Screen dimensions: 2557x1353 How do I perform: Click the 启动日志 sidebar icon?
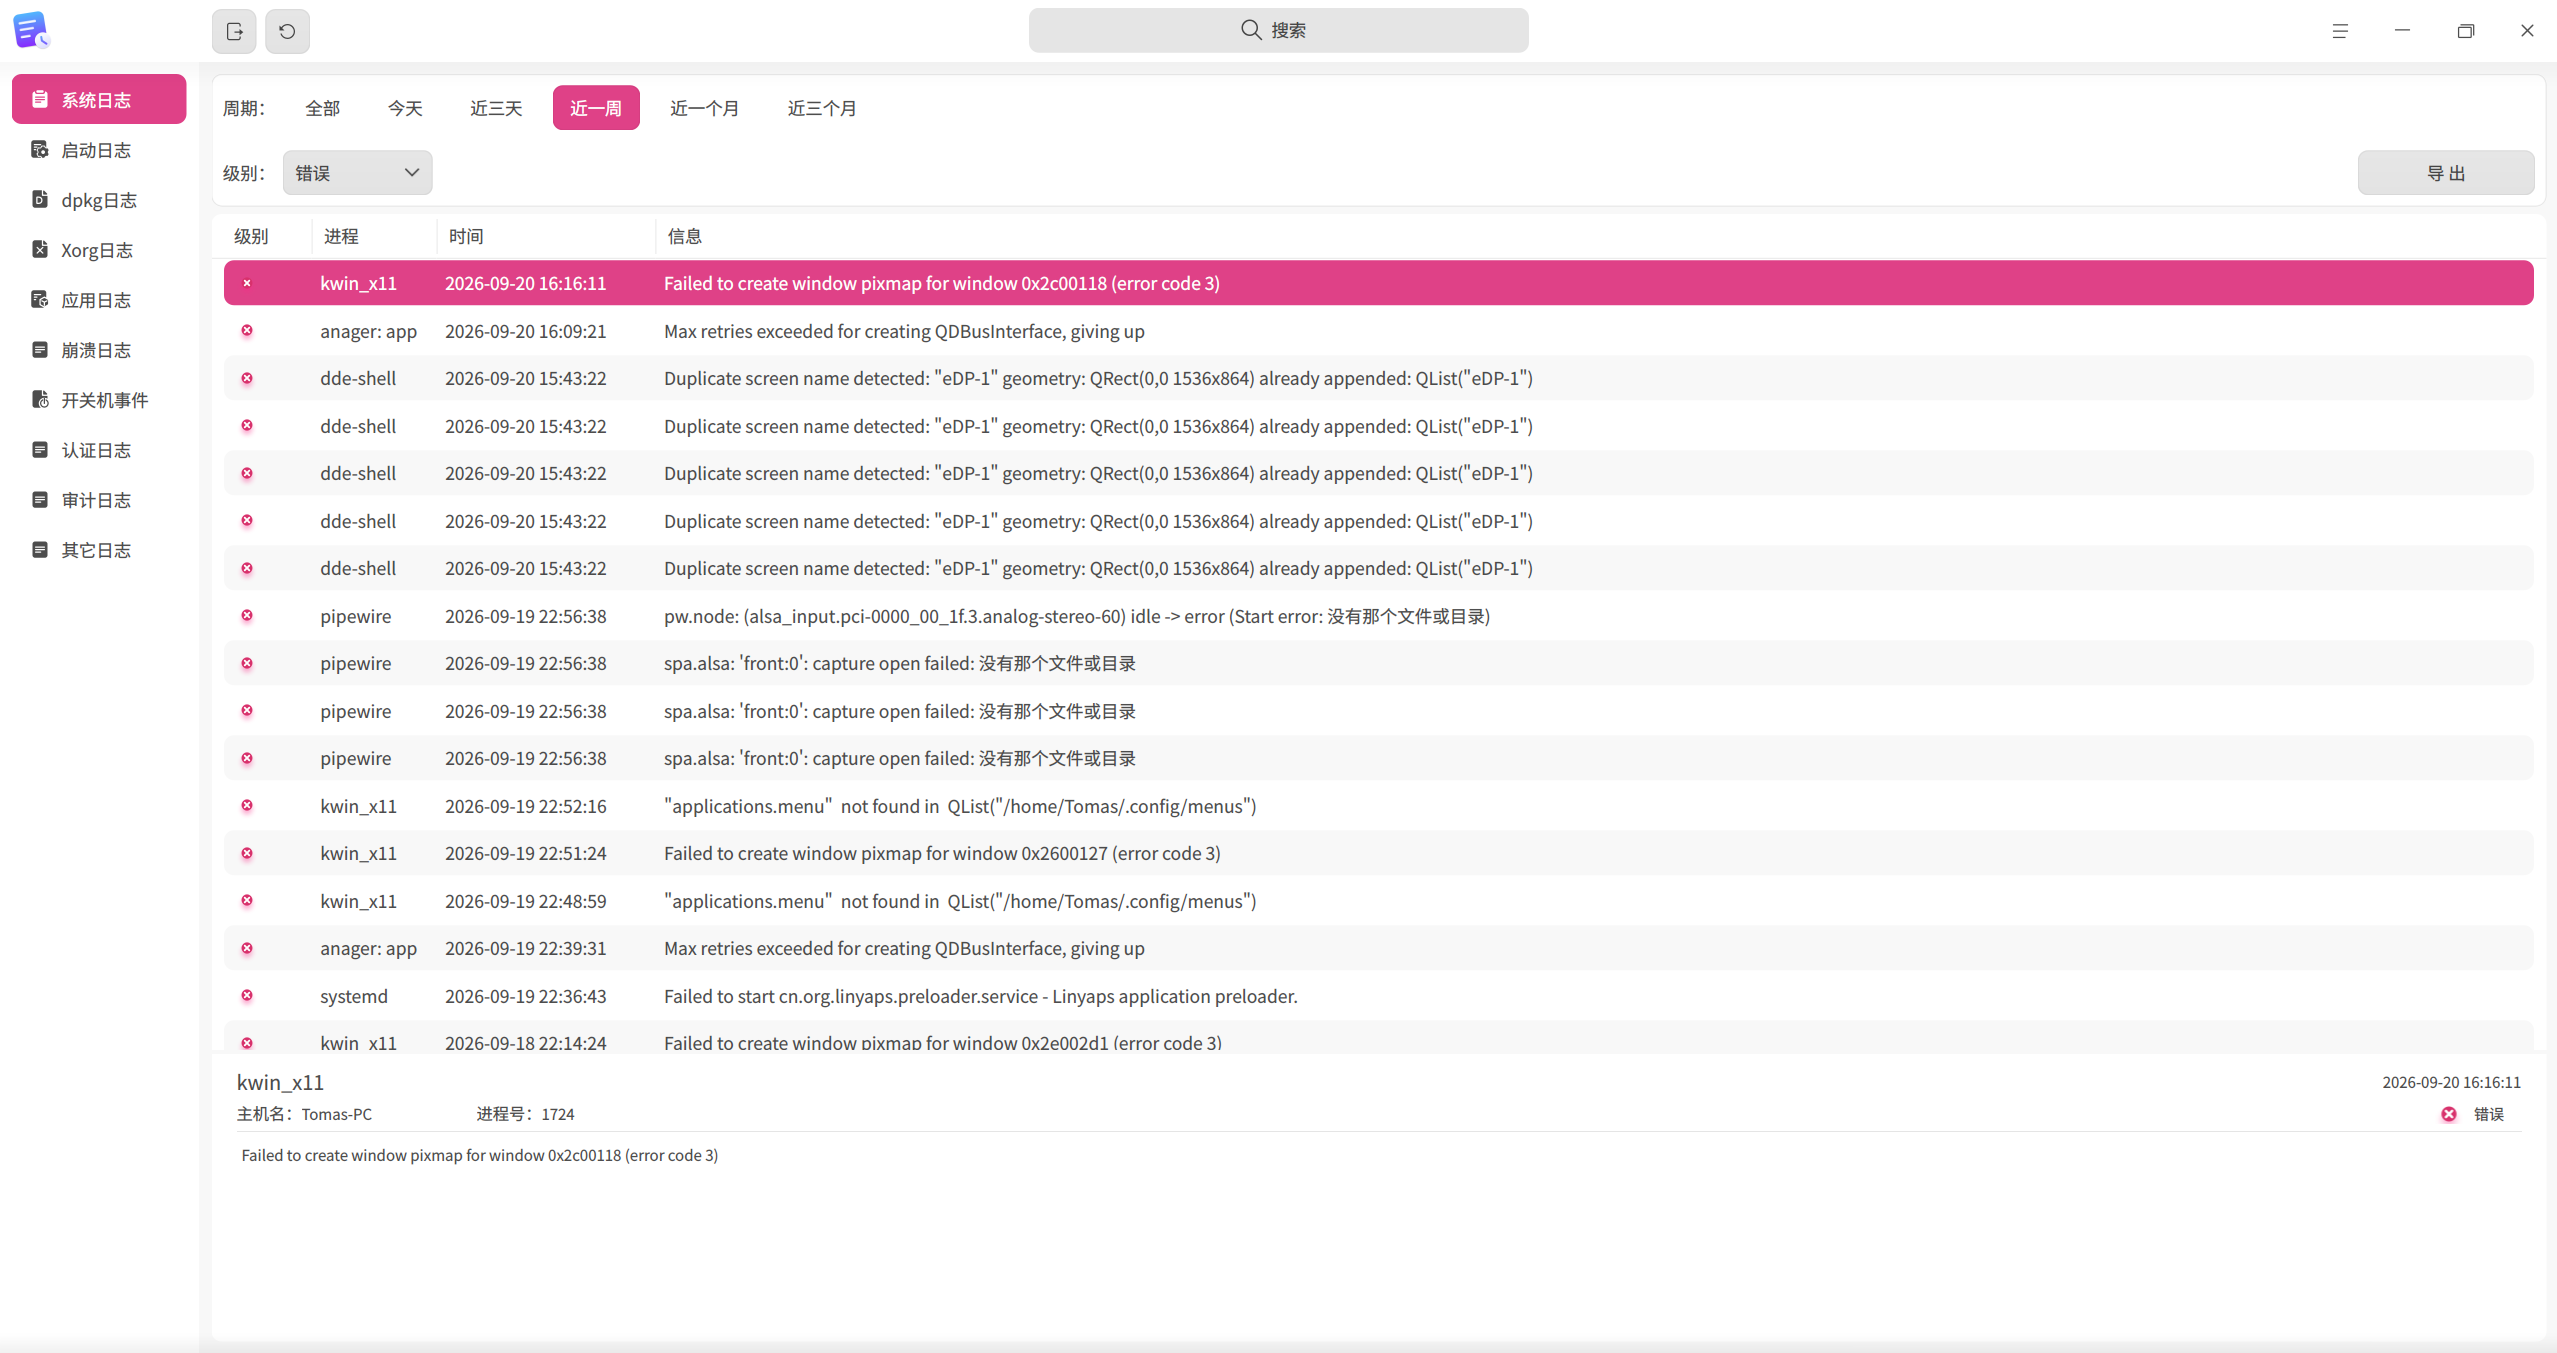40,150
